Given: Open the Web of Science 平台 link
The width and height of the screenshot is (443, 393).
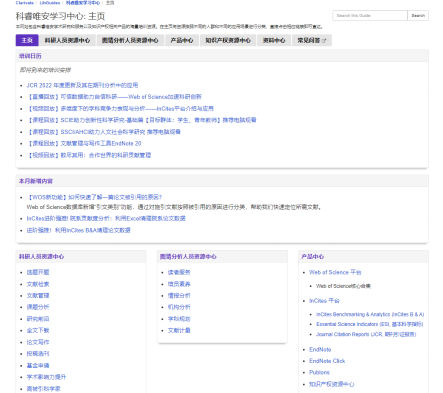Looking at the screenshot, I should pyautogui.click(x=335, y=272).
